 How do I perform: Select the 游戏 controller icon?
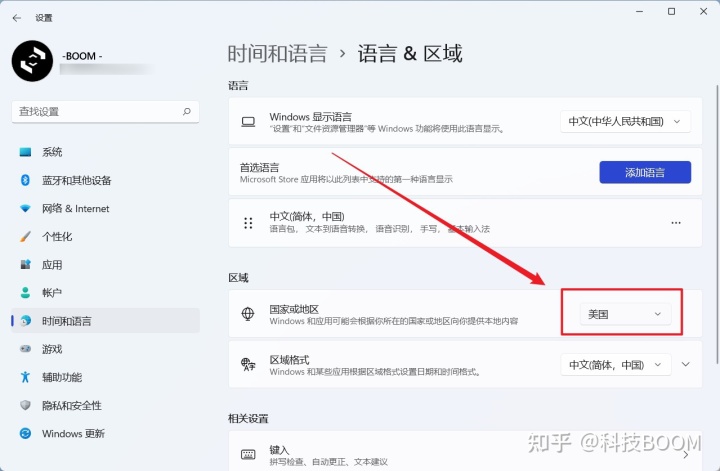point(25,349)
